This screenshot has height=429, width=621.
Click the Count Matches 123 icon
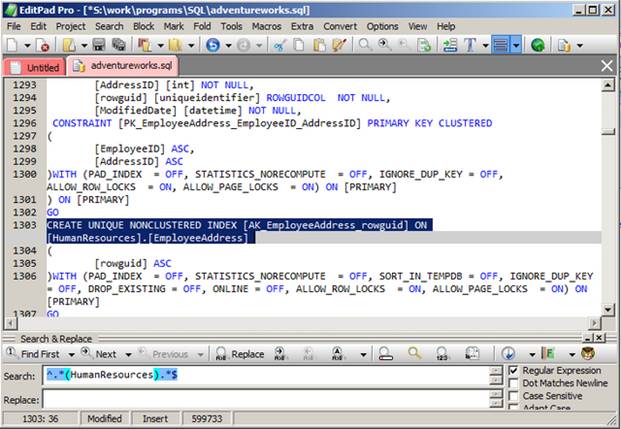click(442, 353)
